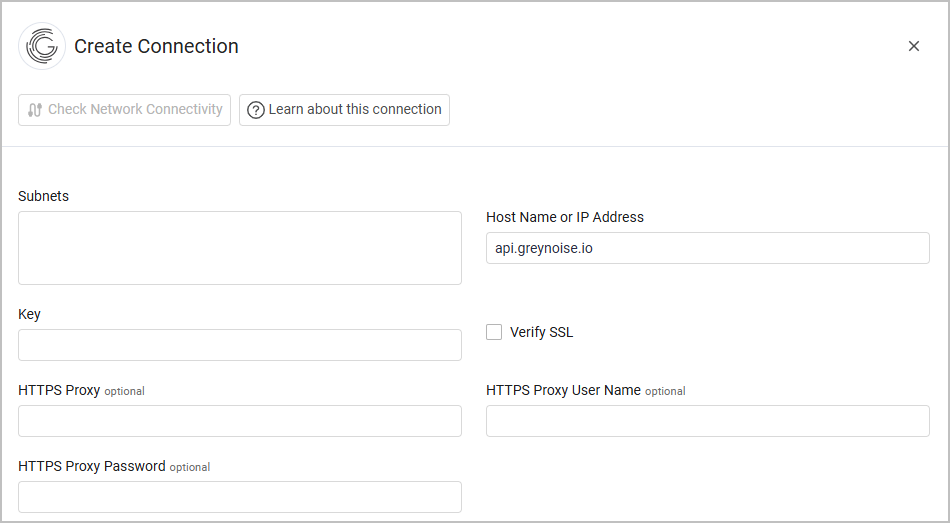Click the GreyNoise logo icon

click(42, 46)
